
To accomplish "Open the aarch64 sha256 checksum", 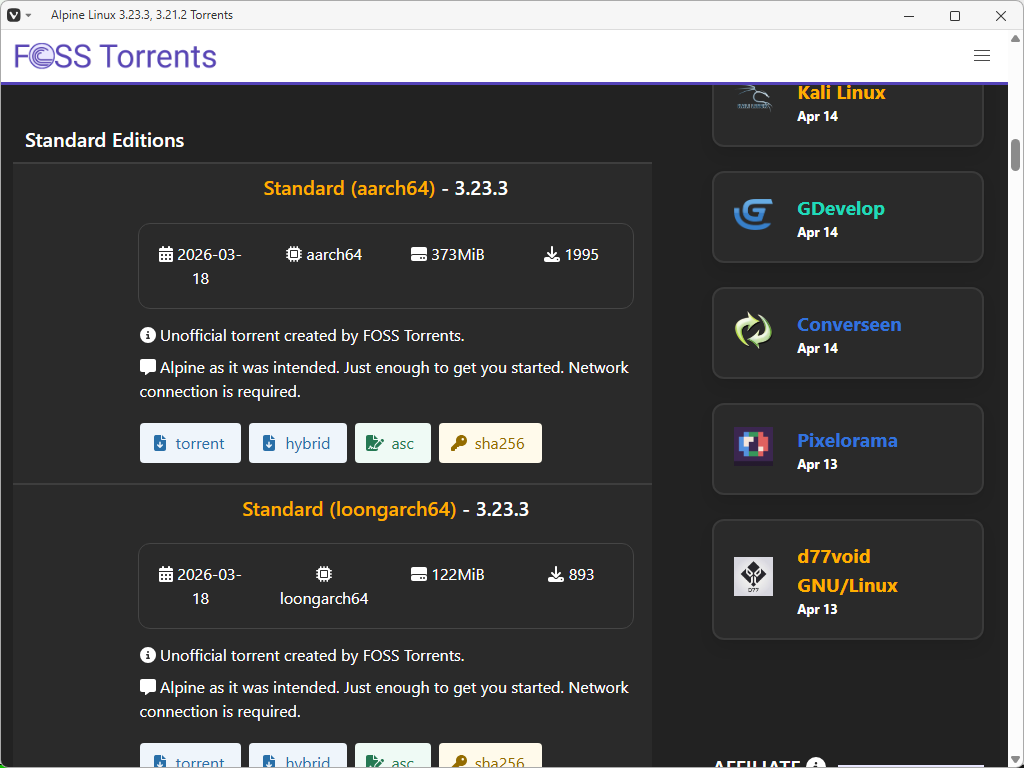I will click(x=490, y=443).
